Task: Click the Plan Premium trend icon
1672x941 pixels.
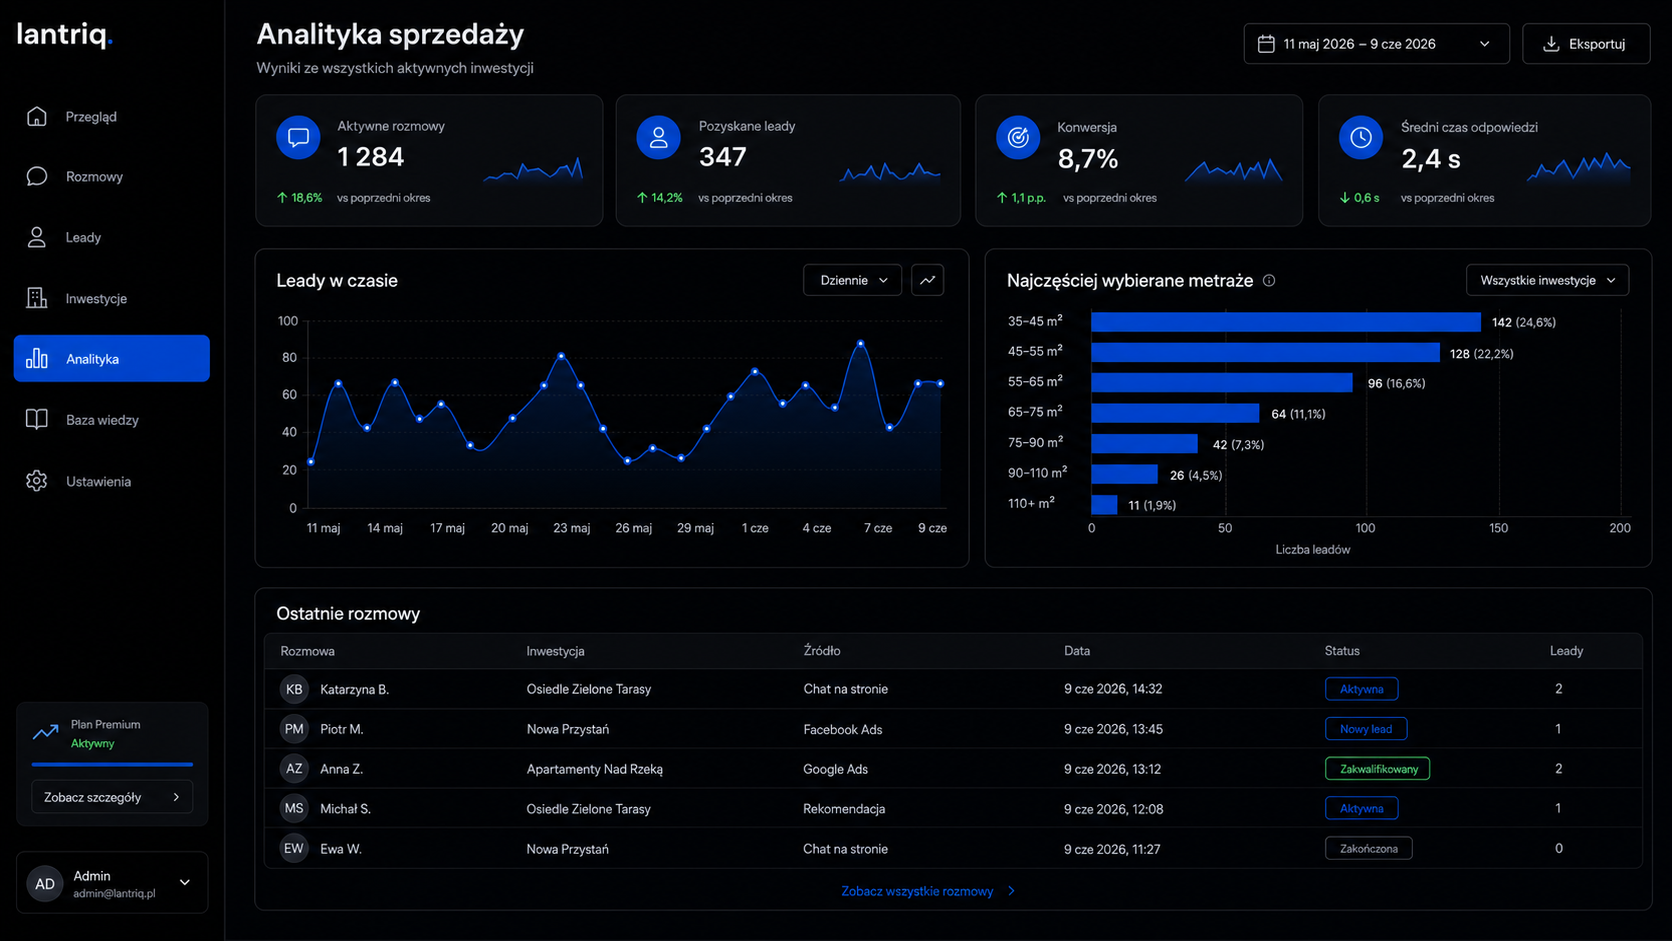Action: click(45, 733)
